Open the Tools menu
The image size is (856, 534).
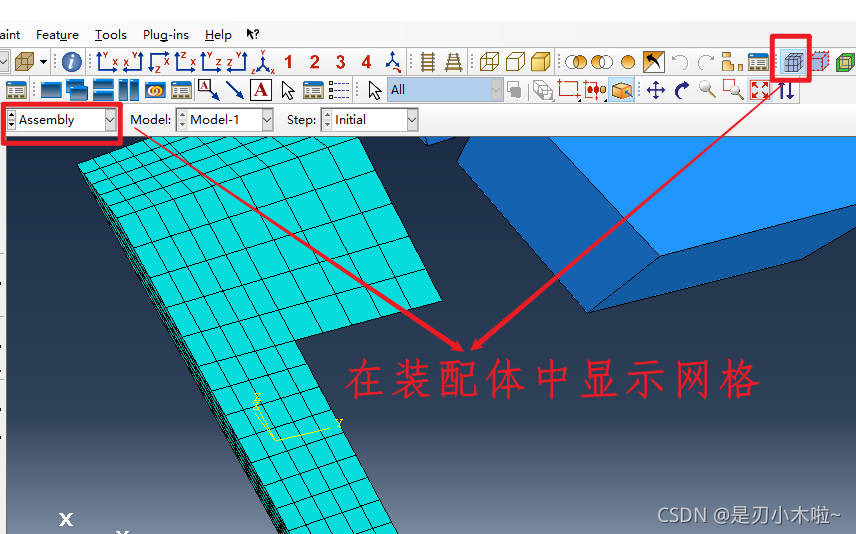(x=110, y=35)
